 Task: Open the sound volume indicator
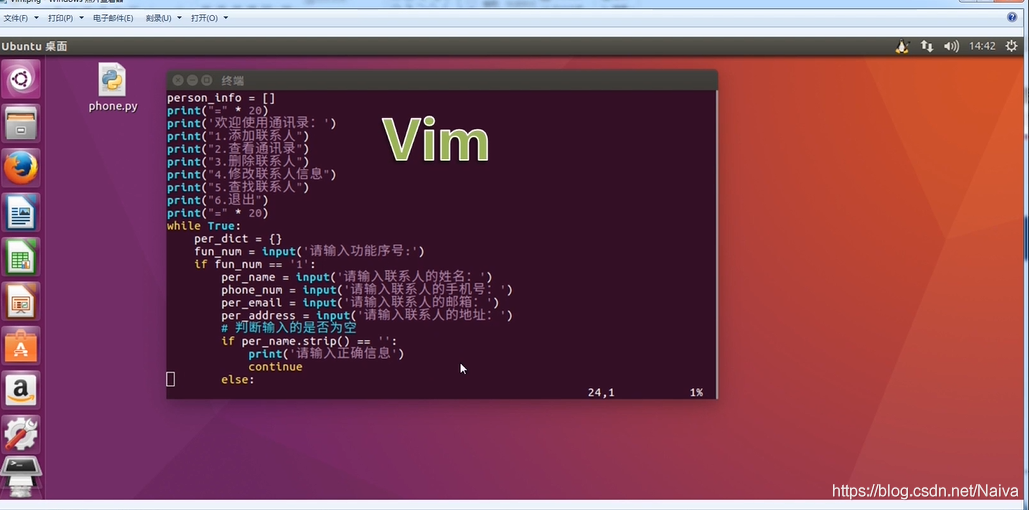click(x=951, y=47)
